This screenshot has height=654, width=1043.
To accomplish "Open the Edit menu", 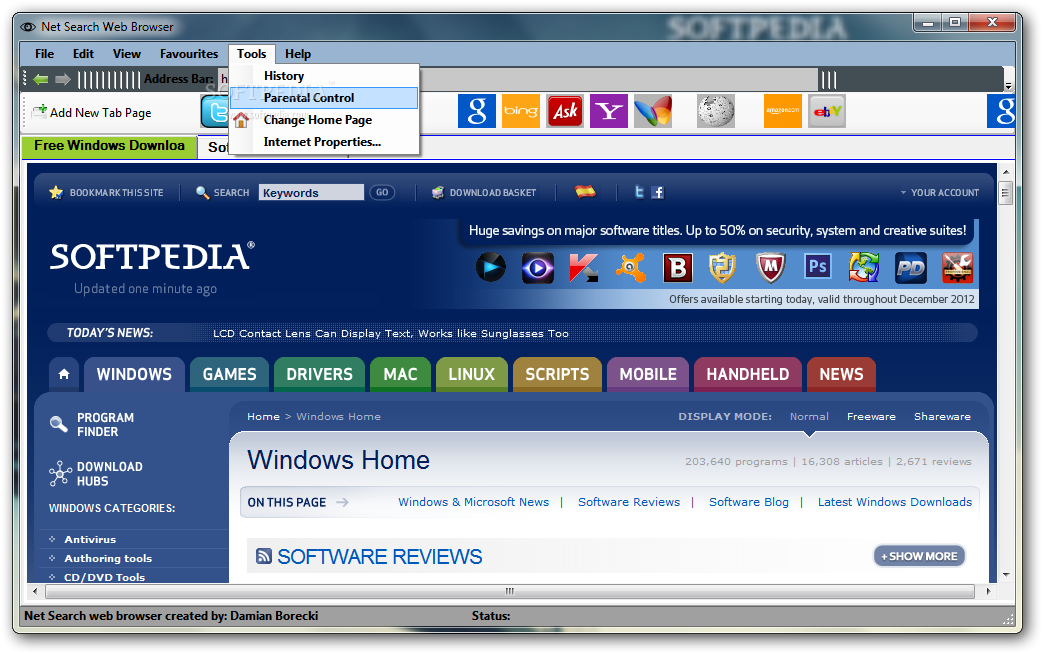I will (83, 54).
